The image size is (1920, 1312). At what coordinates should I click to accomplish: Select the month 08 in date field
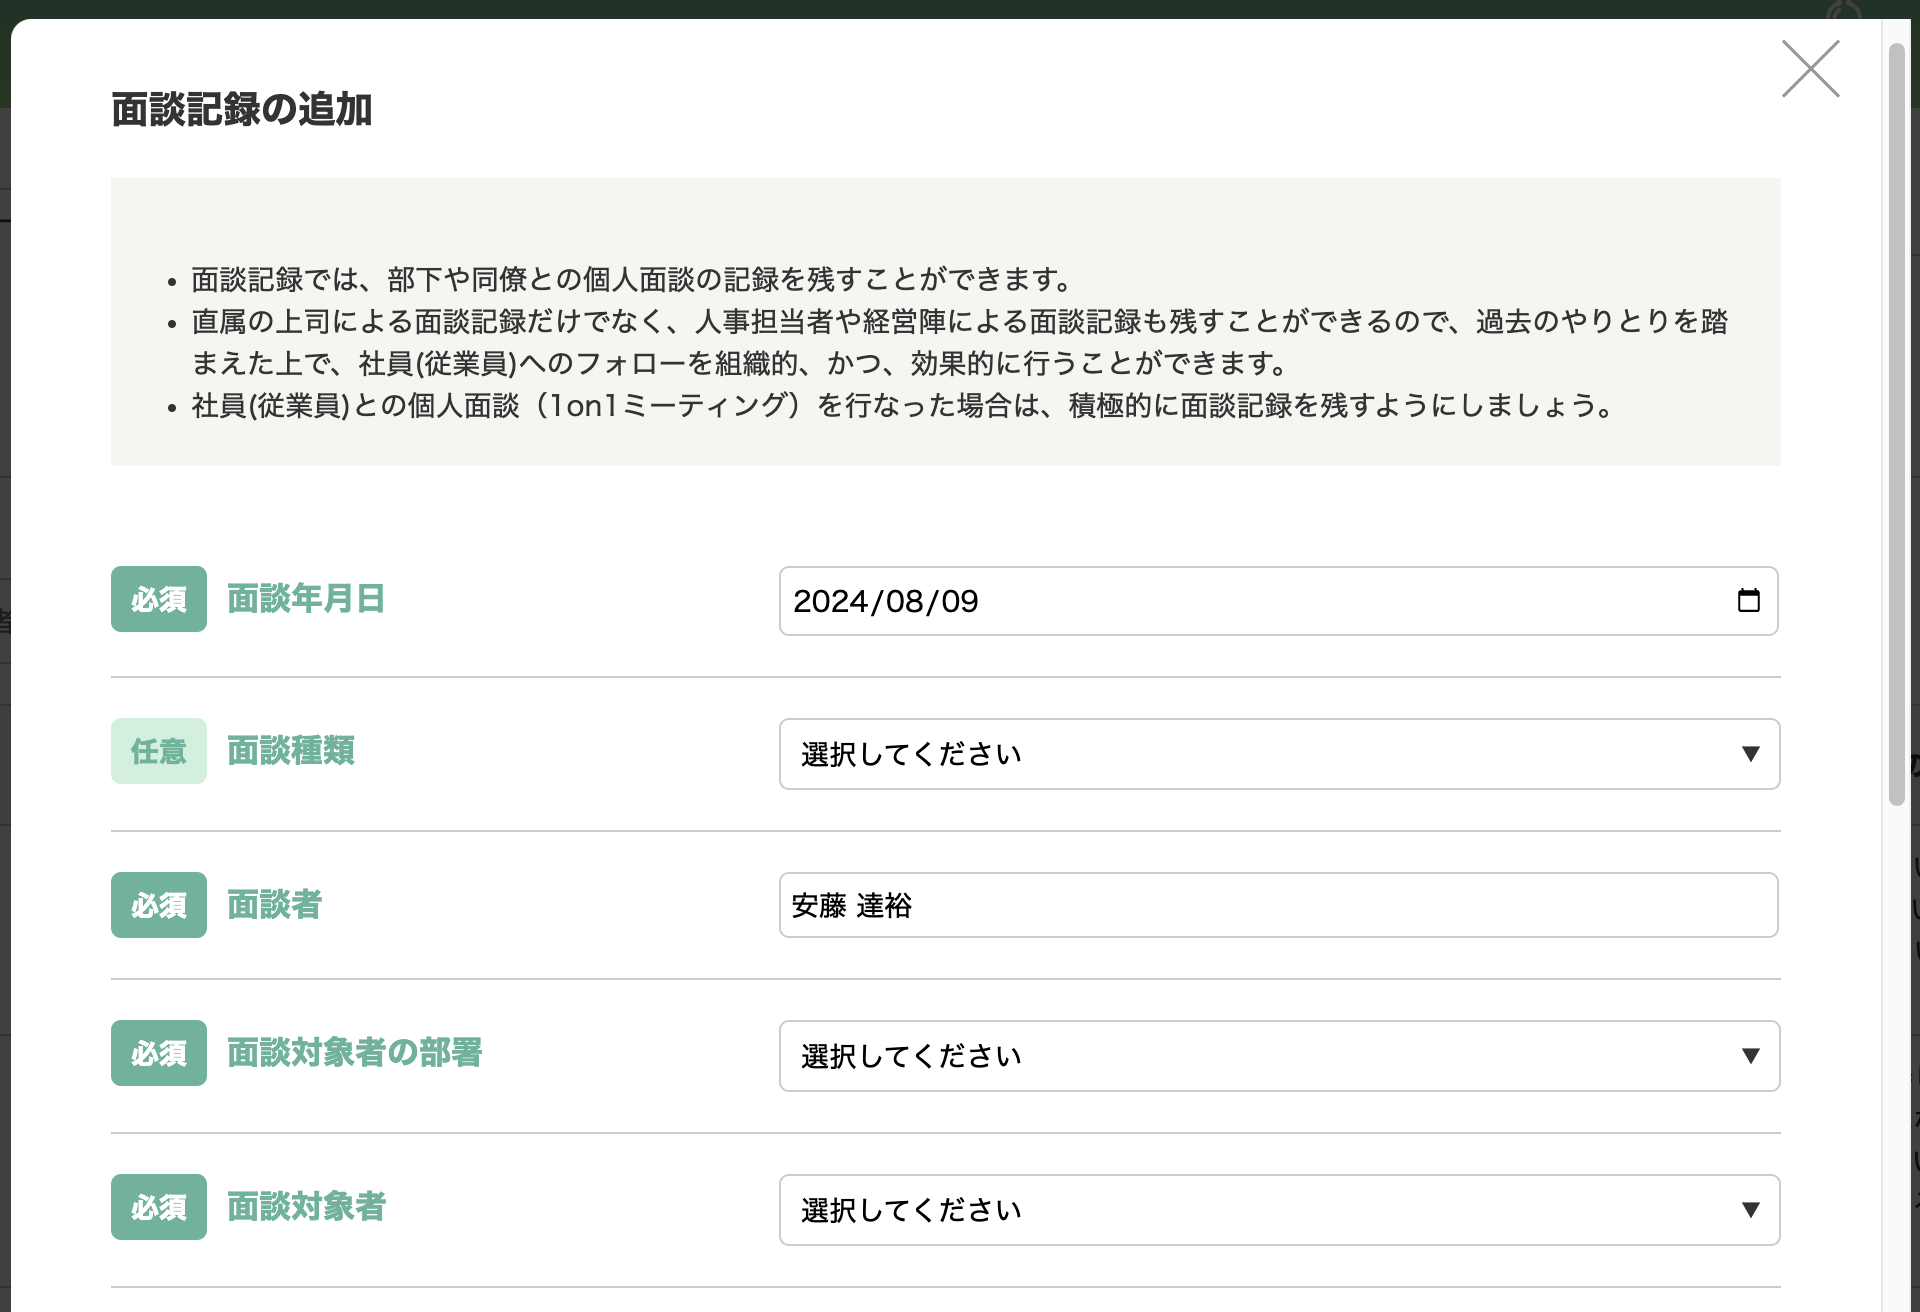[904, 601]
